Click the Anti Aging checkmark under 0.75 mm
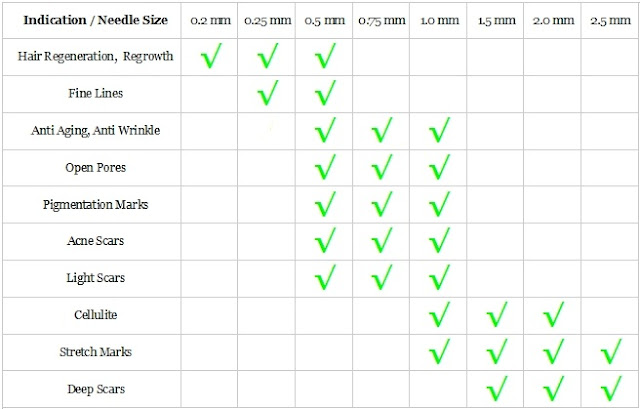 pyautogui.click(x=381, y=130)
